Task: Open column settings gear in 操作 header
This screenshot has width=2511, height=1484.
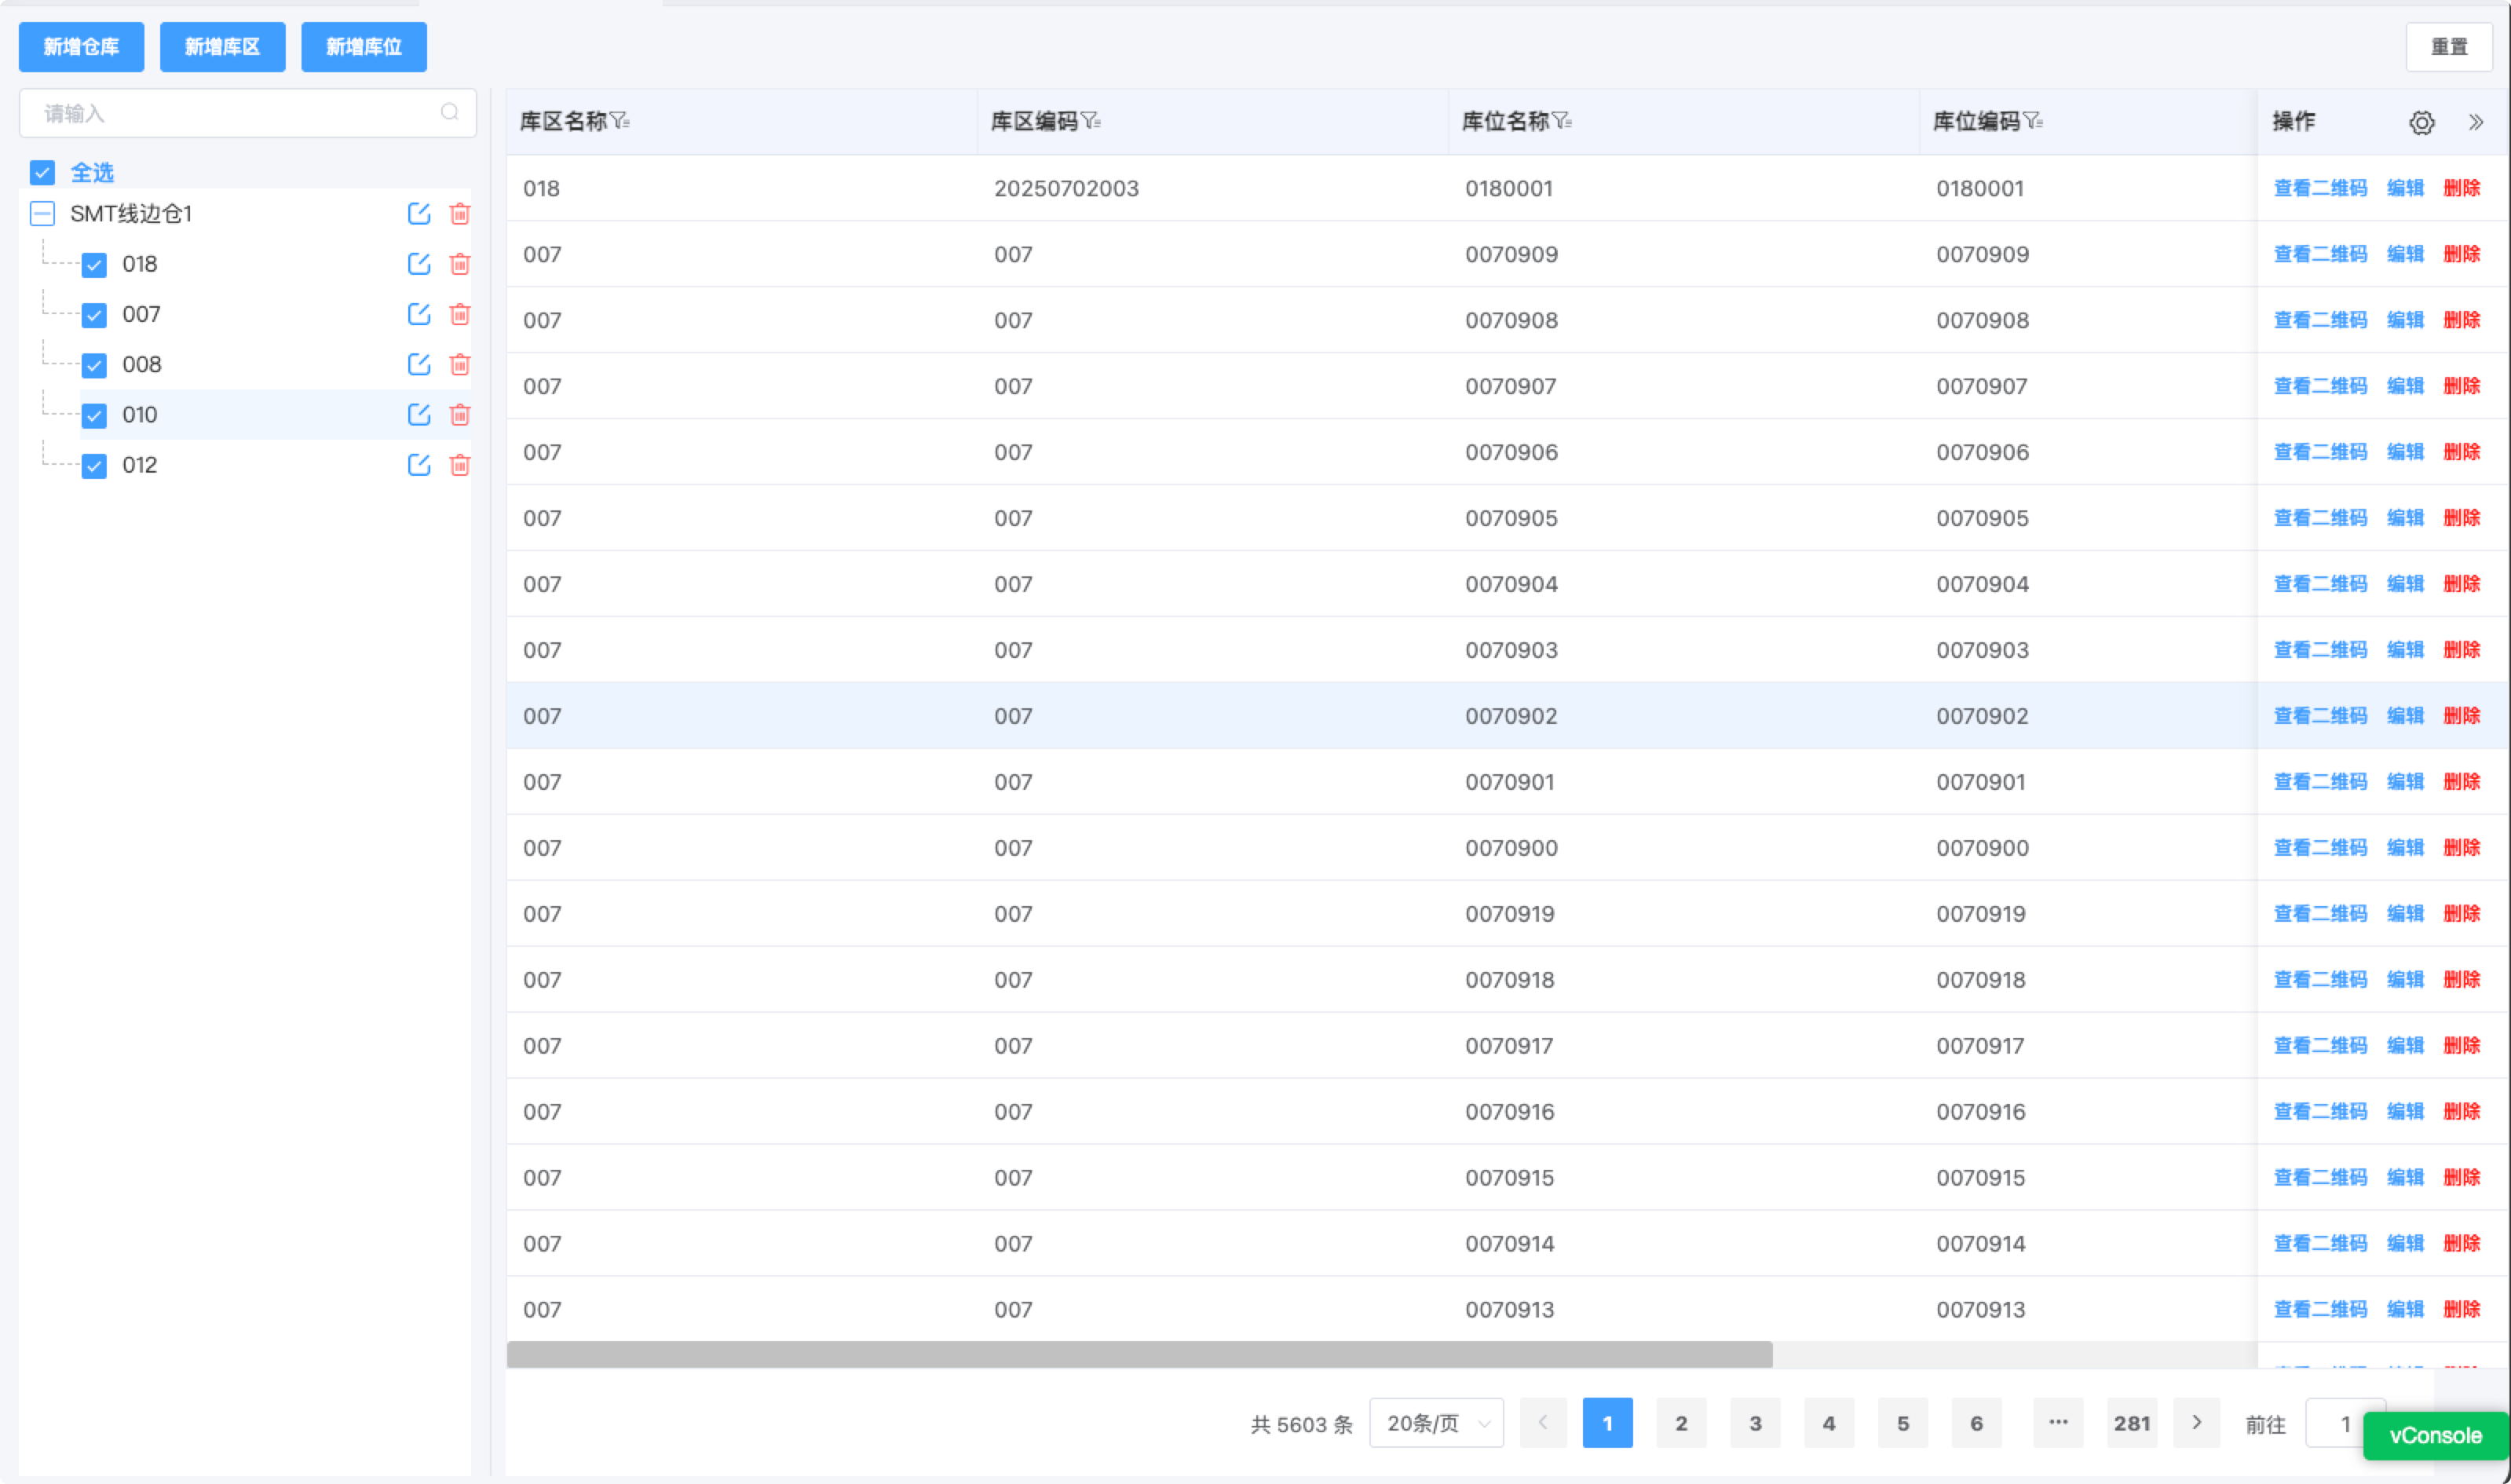Action: (2421, 122)
